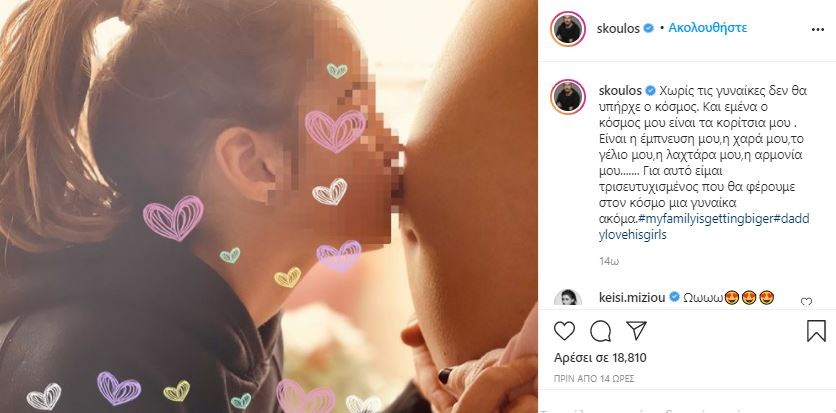View the 18,810 likes list
Screen dimensions: 836x413
(600, 358)
